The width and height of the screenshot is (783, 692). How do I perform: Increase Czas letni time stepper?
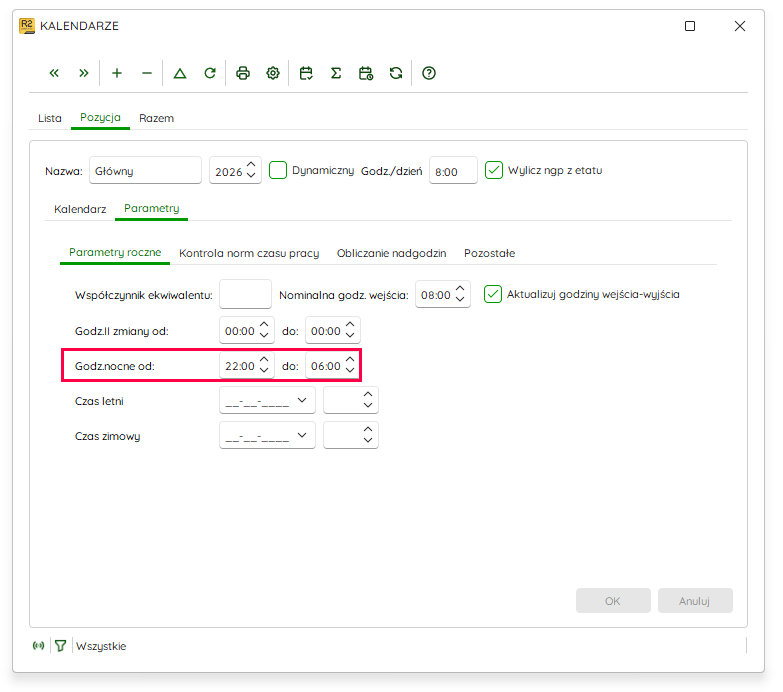pyautogui.click(x=368, y=394)
